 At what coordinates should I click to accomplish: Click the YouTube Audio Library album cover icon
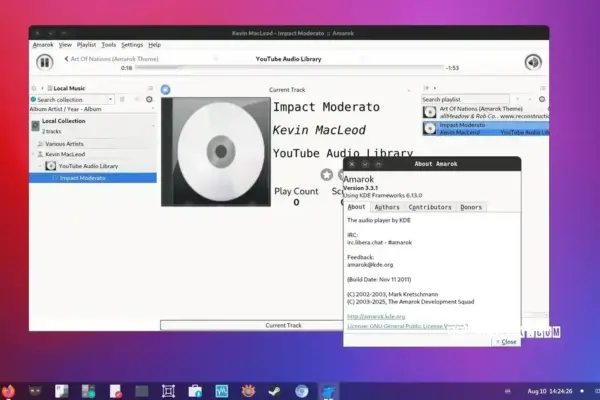[51, 166]
